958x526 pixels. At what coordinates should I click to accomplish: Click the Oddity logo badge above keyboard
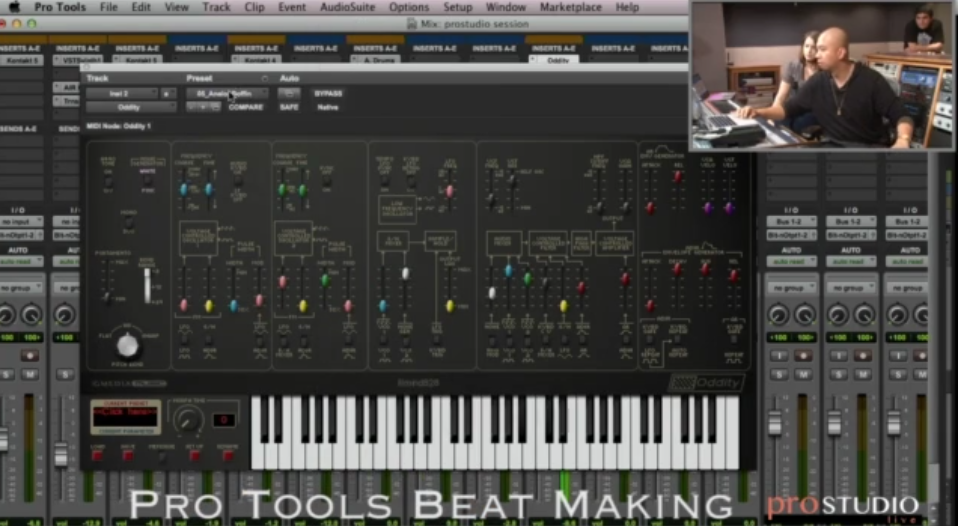tap(706, 383)
